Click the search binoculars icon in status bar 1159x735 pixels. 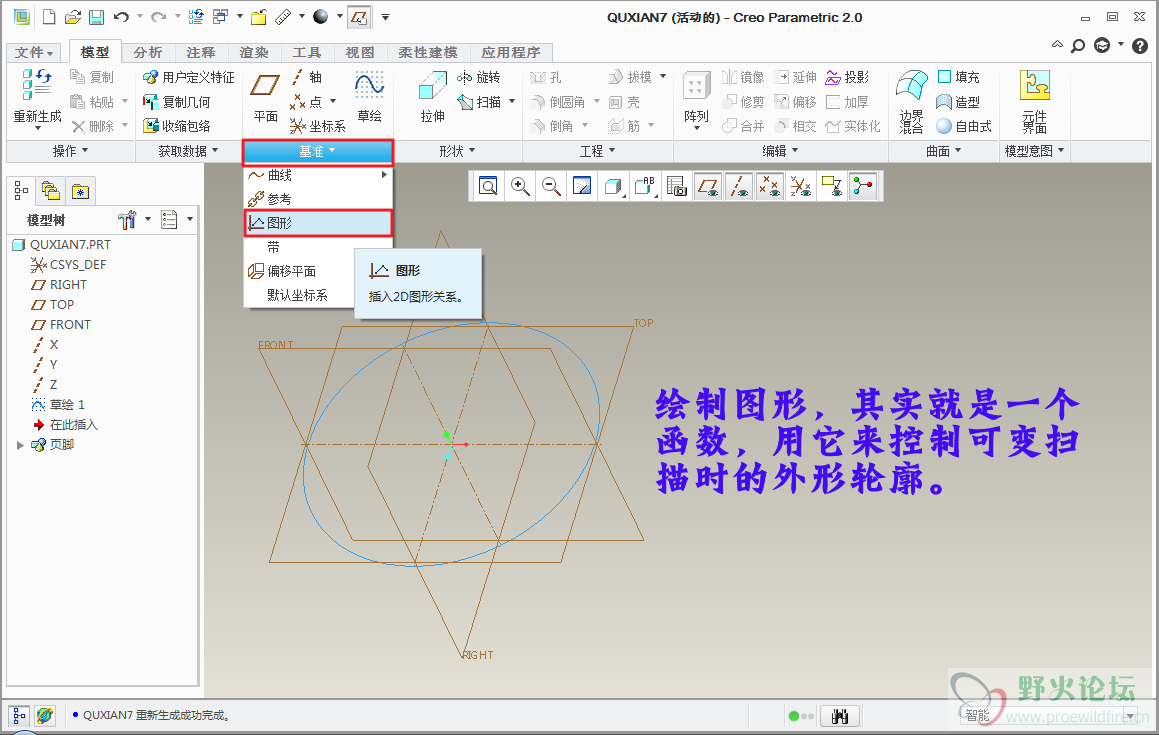[x=840, y=716]
